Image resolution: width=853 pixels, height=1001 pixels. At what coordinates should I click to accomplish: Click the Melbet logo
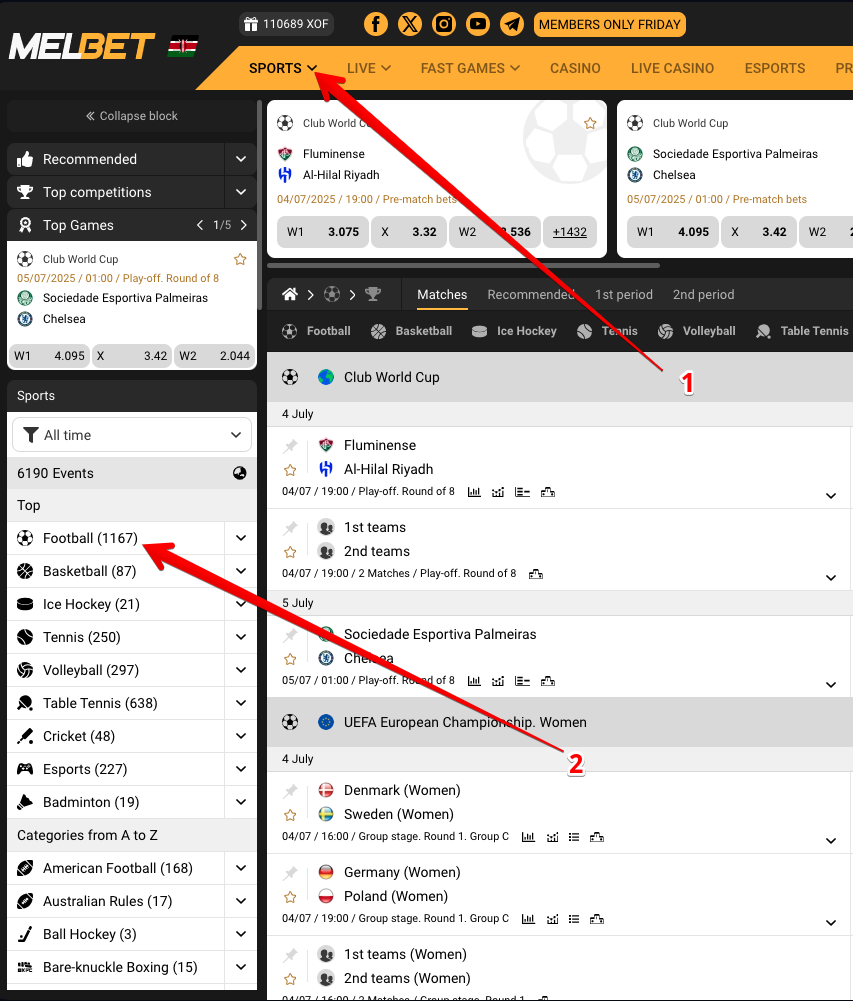click(81, 46)
